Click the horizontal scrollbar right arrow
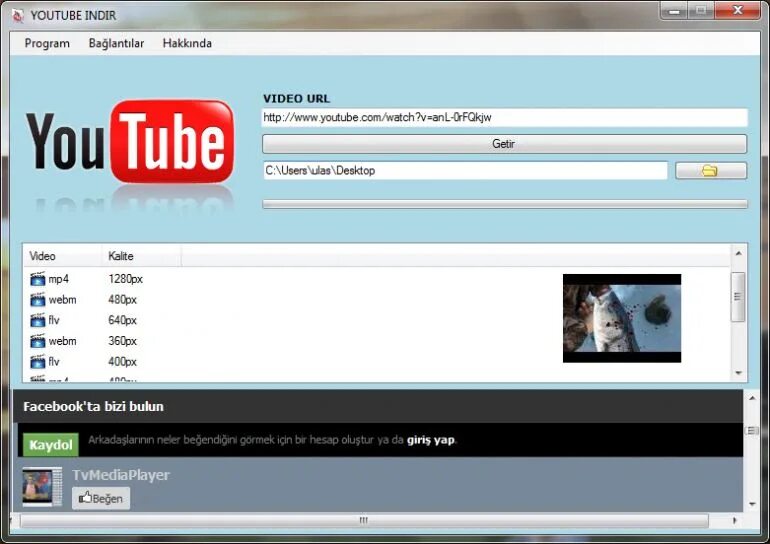Image resolution: width=770 pixels, height=544 pixels. pos(735,520)
